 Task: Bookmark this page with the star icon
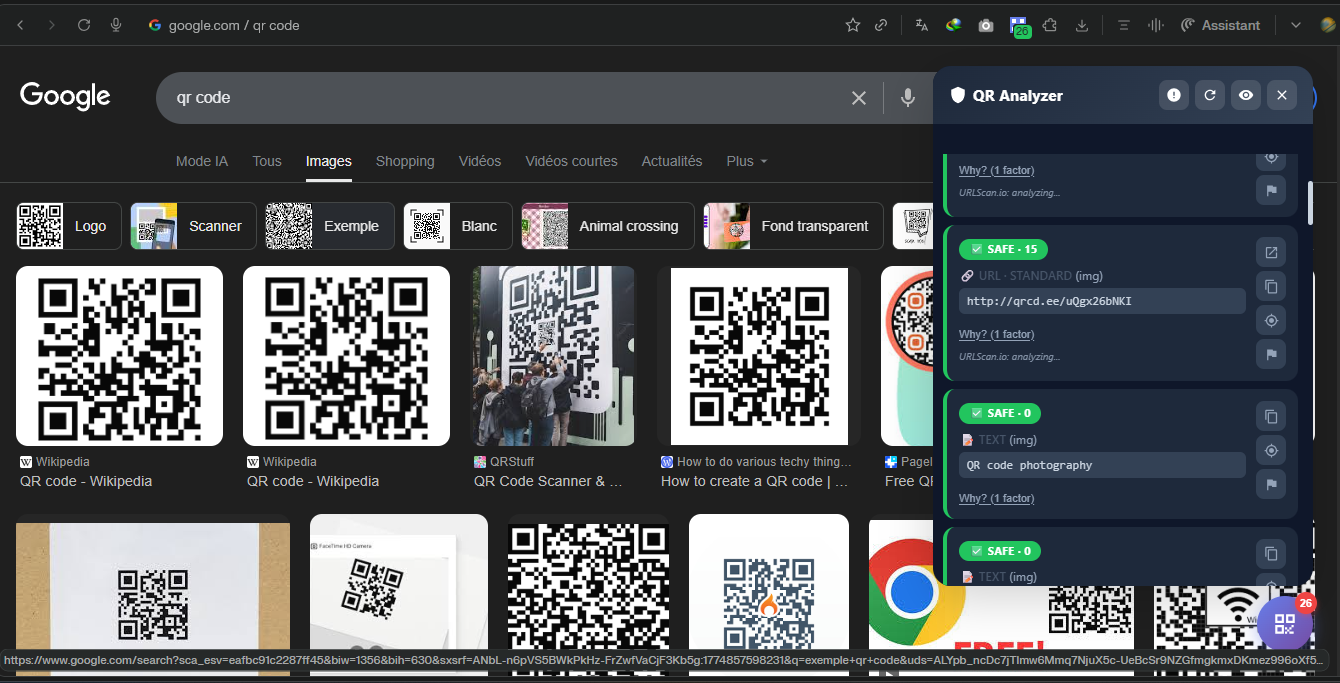(x=853, y=25)
